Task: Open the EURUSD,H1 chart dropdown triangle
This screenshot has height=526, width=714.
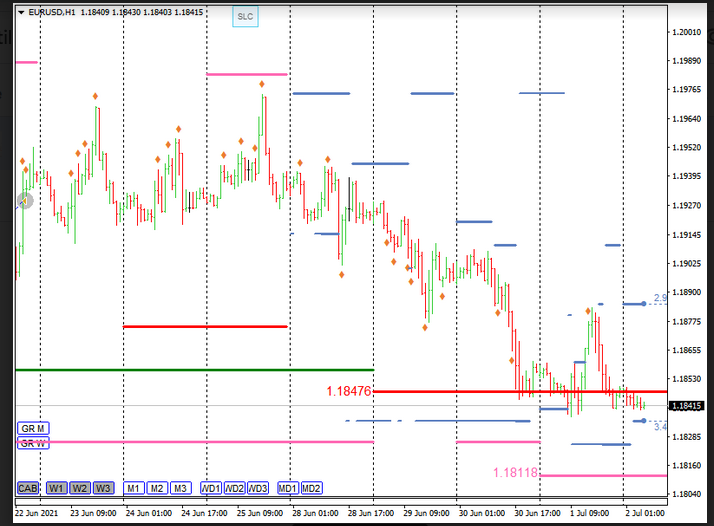Action: point(22,12)
